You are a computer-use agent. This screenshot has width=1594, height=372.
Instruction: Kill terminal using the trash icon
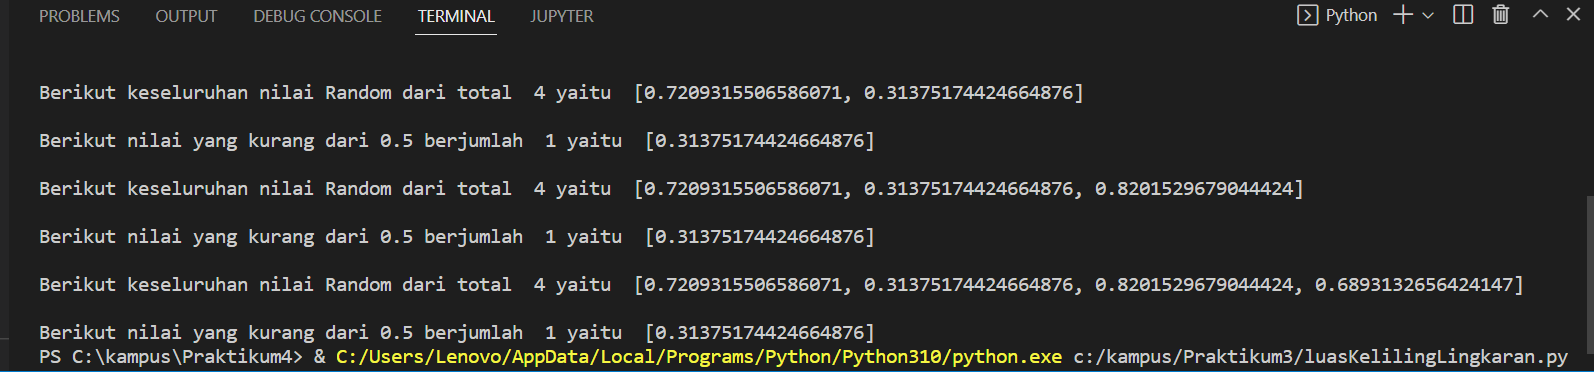pyautogui.click(x=1500, y=14)
